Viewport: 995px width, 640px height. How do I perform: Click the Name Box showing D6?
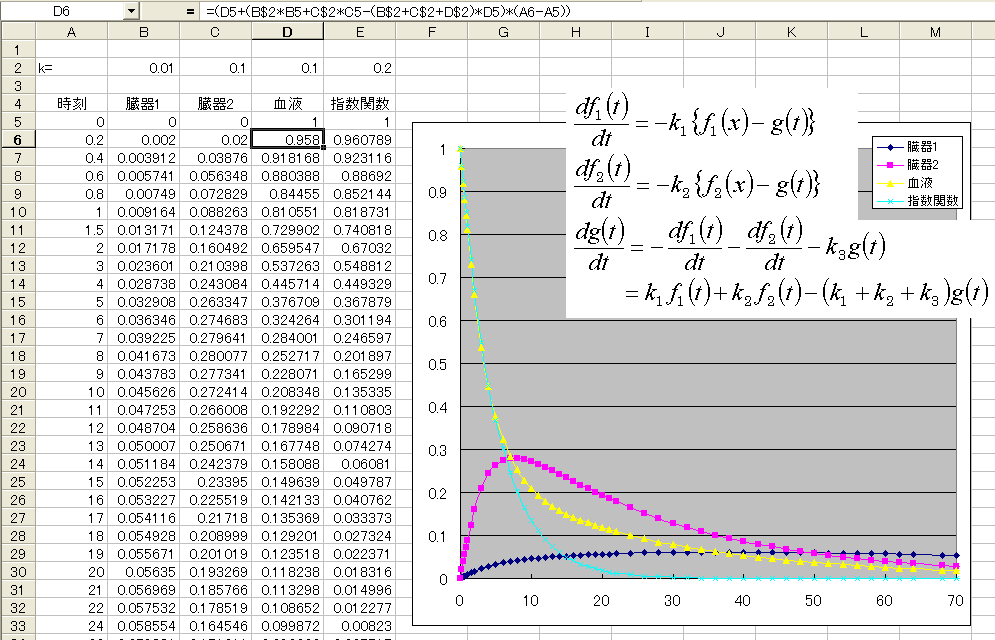(62, 11)
